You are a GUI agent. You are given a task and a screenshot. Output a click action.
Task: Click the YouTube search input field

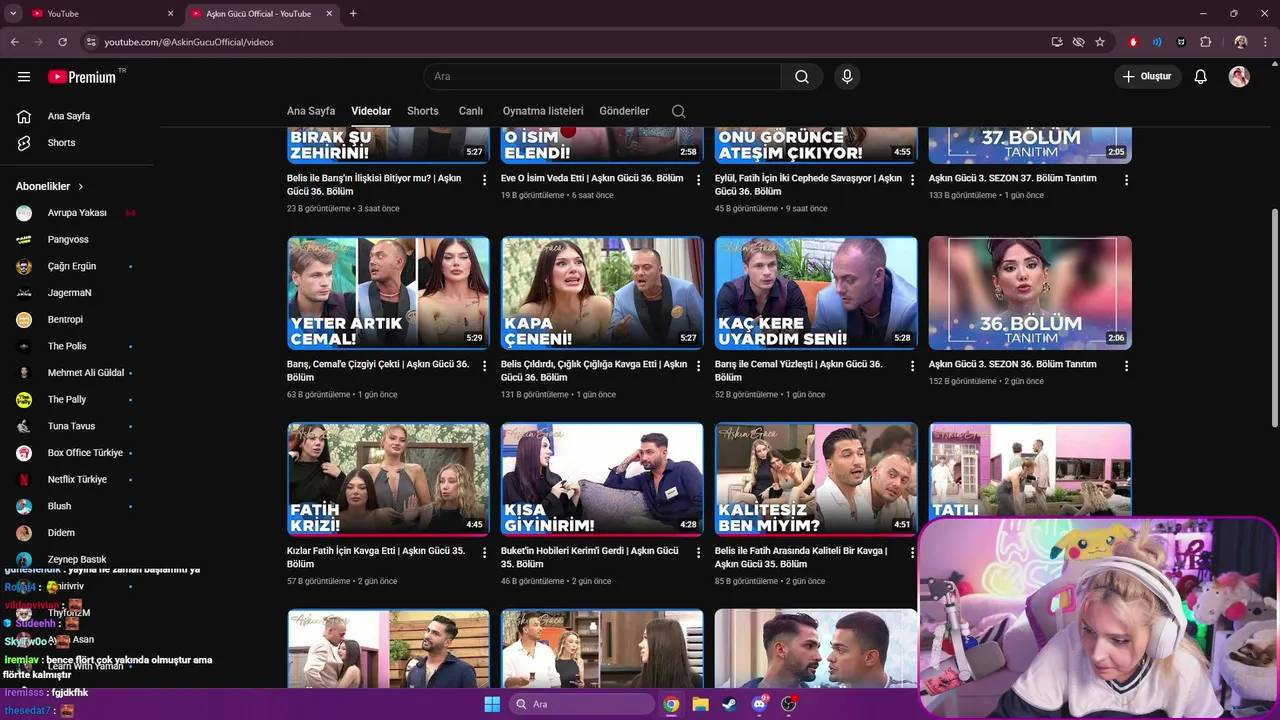(x=602, y=77)
